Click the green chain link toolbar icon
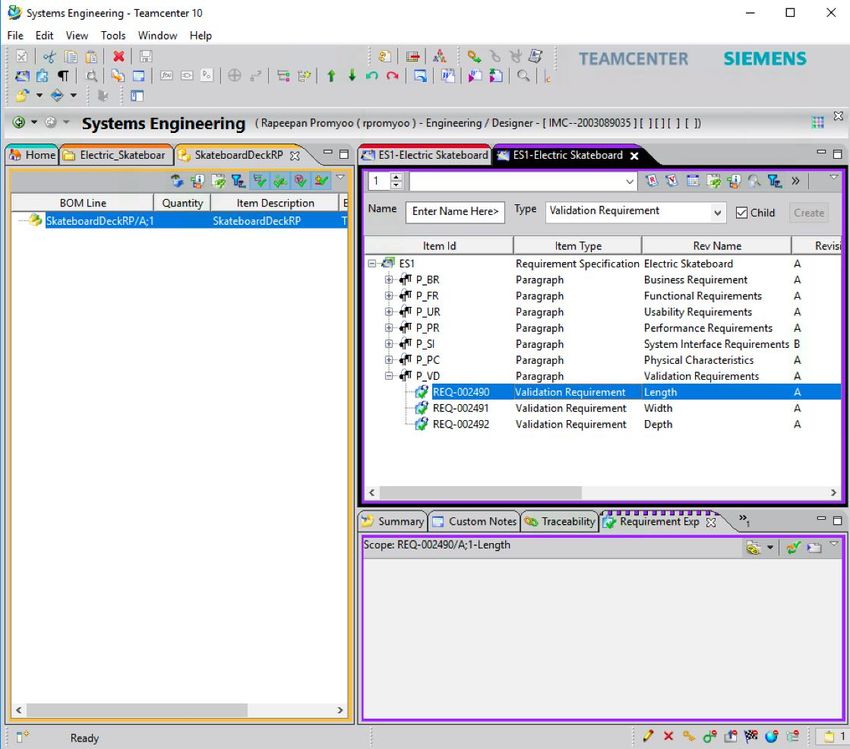The image size is (850, 749). point(474,56)
